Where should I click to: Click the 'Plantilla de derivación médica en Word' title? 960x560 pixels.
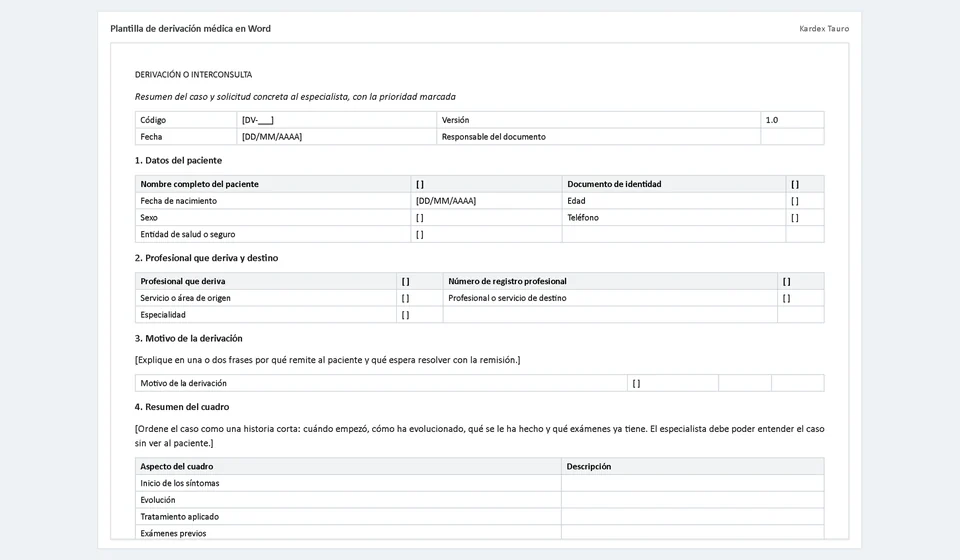190,29
